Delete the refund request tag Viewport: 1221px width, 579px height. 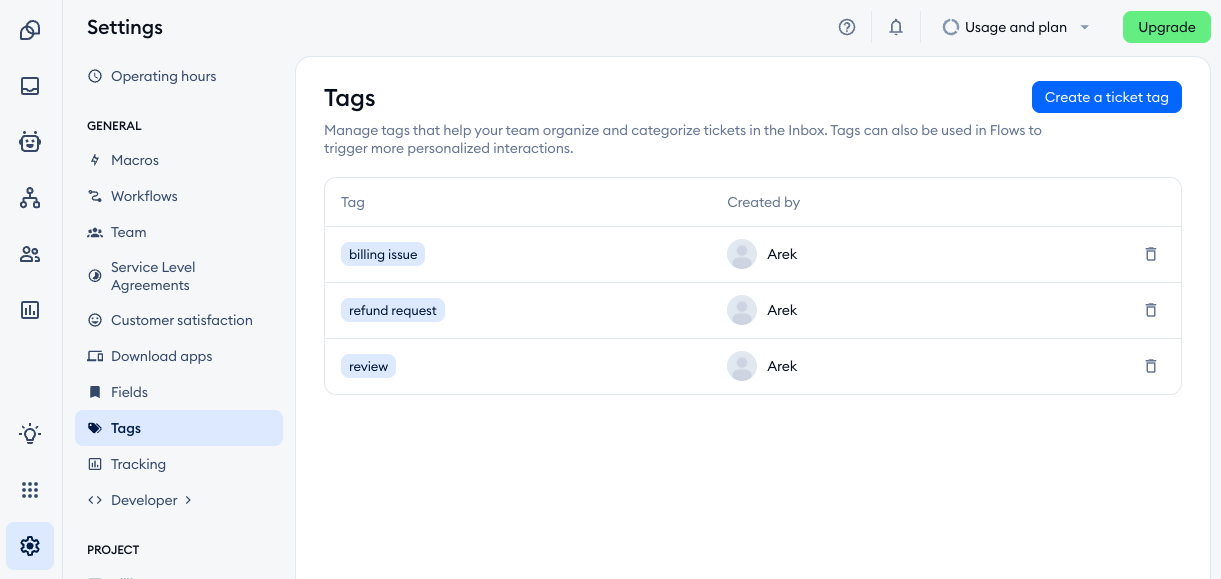(1150, 310)
